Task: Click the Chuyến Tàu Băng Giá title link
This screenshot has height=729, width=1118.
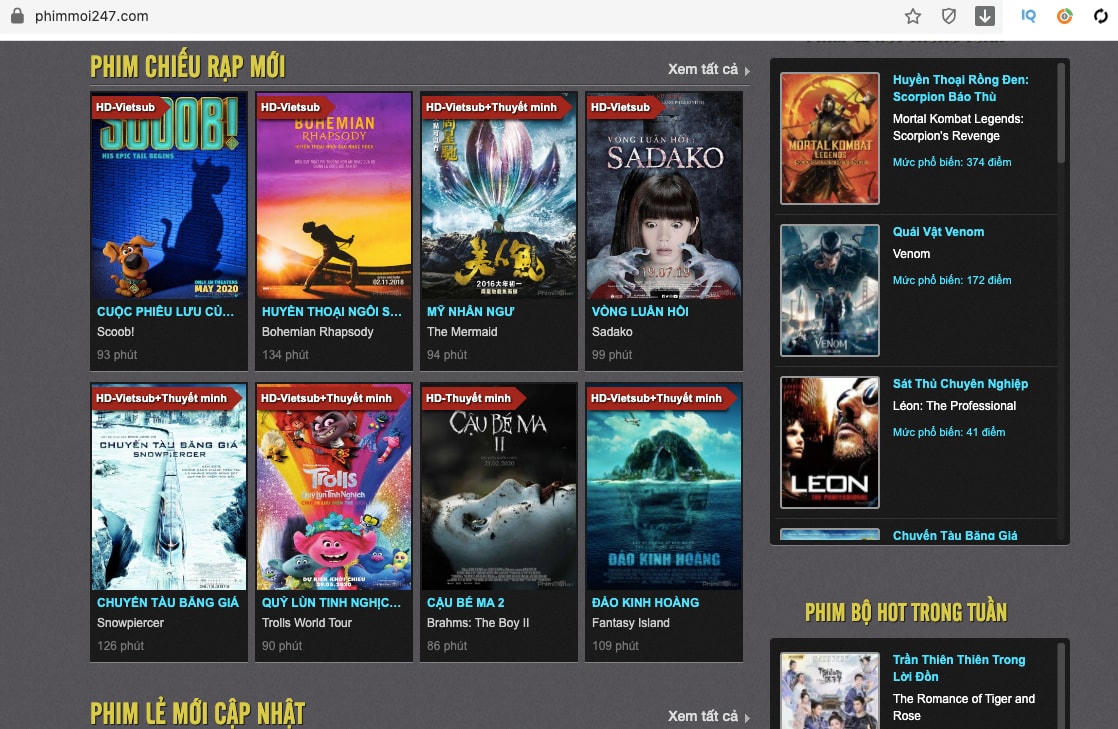Action: [168, 602]
